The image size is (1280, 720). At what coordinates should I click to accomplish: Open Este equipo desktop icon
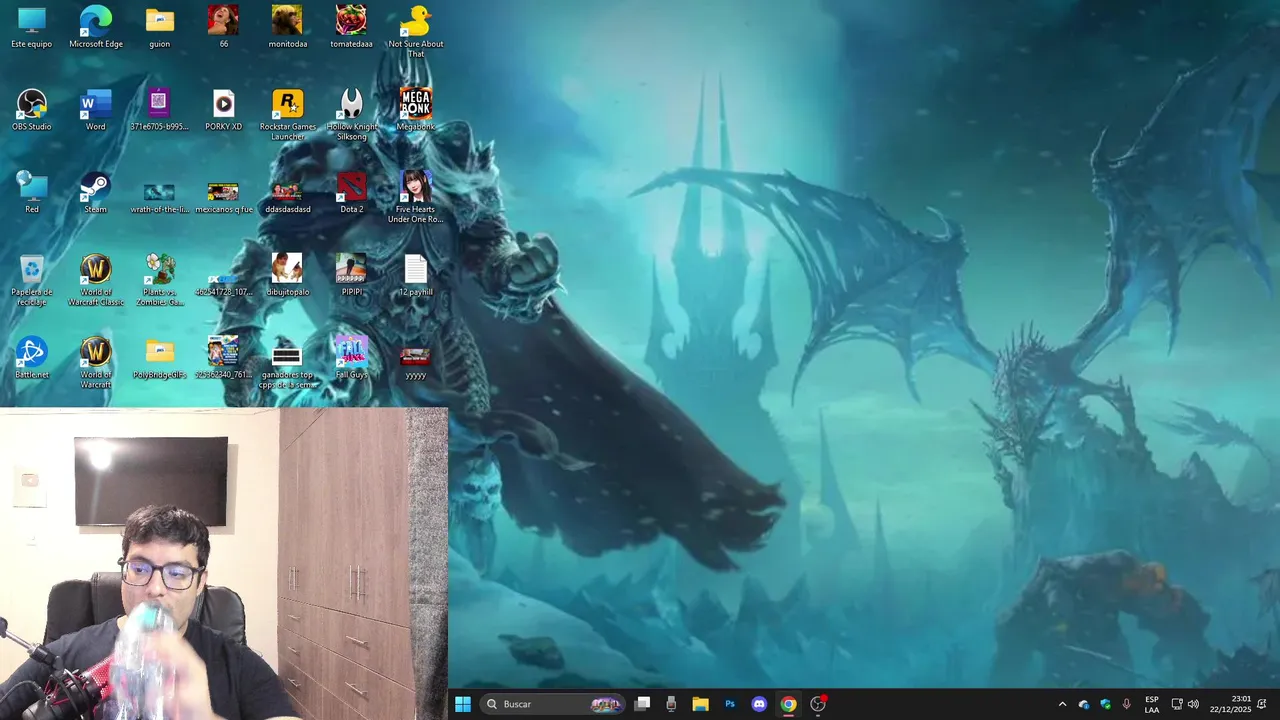coord(32,27)
